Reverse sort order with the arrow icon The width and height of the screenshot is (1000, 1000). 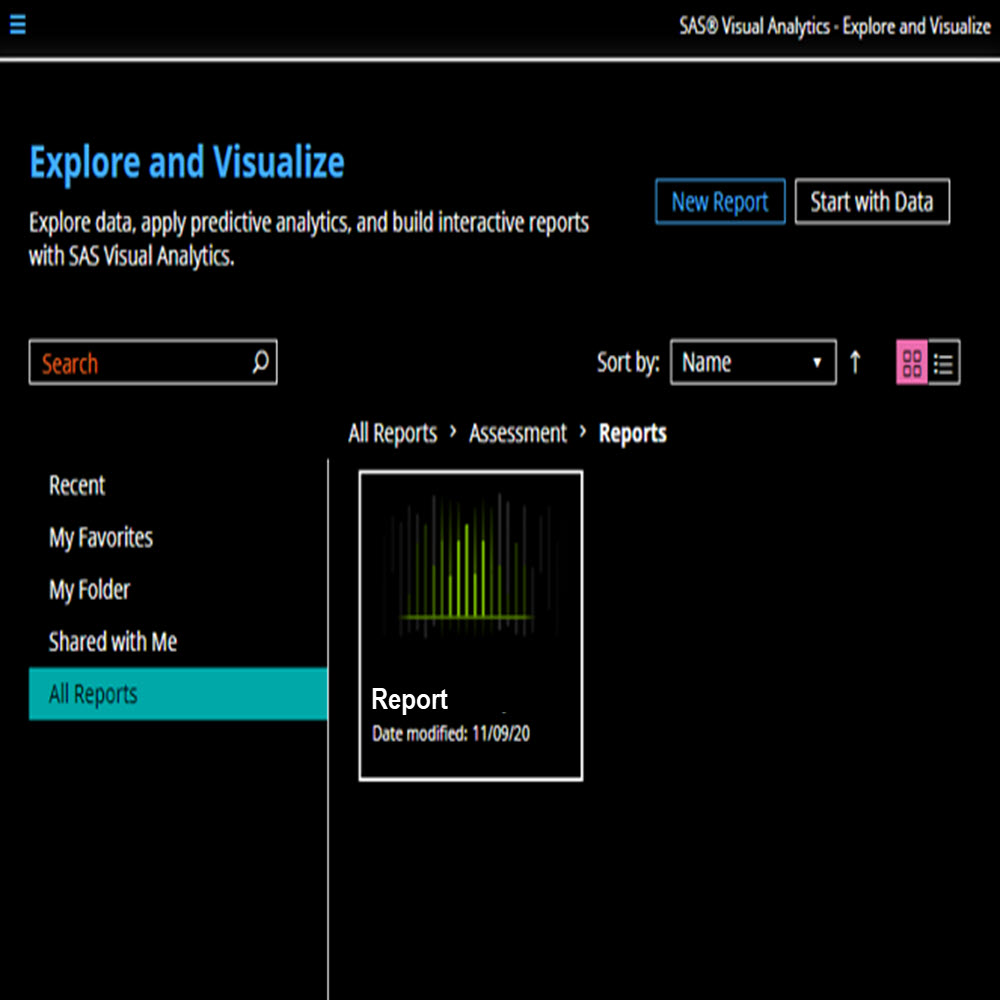[855, 362]
